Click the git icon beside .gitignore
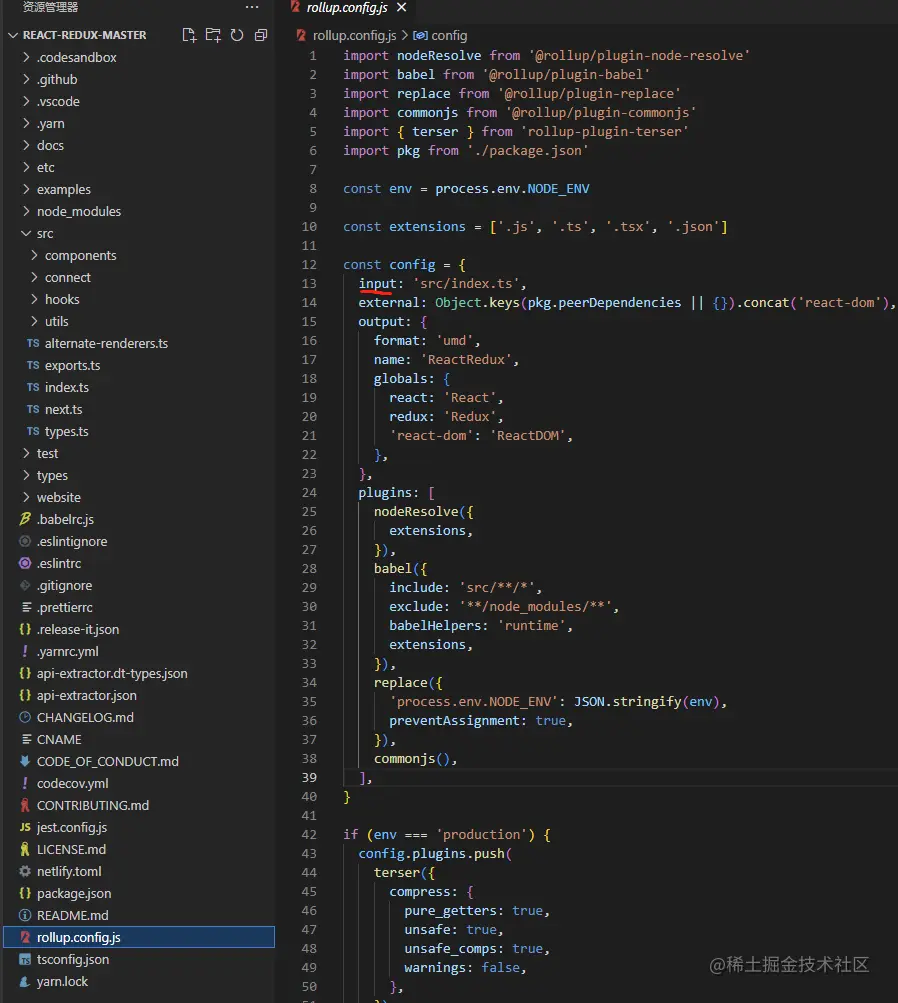Image resolution: width=898 pixels, height=1003 pixels. (25, 585)
